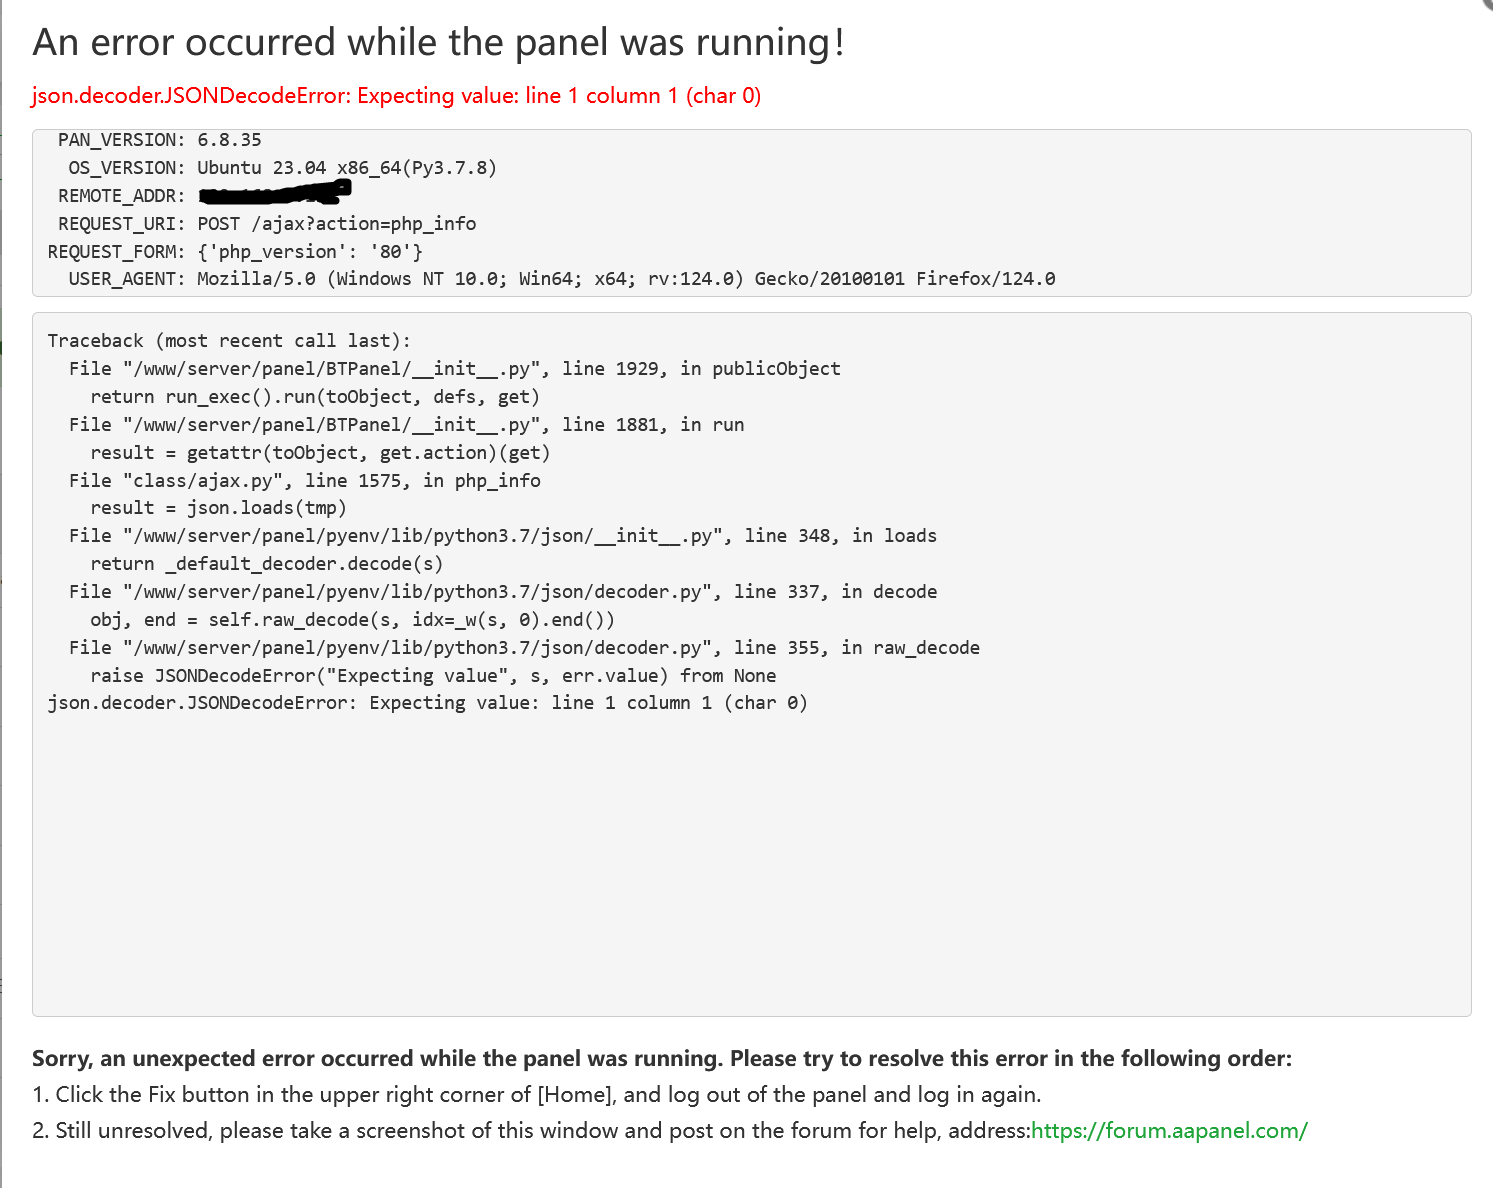Click the PAN_VERSION 6.8.35 line
The image size is (1493, 1188).
tap(160, 140)
